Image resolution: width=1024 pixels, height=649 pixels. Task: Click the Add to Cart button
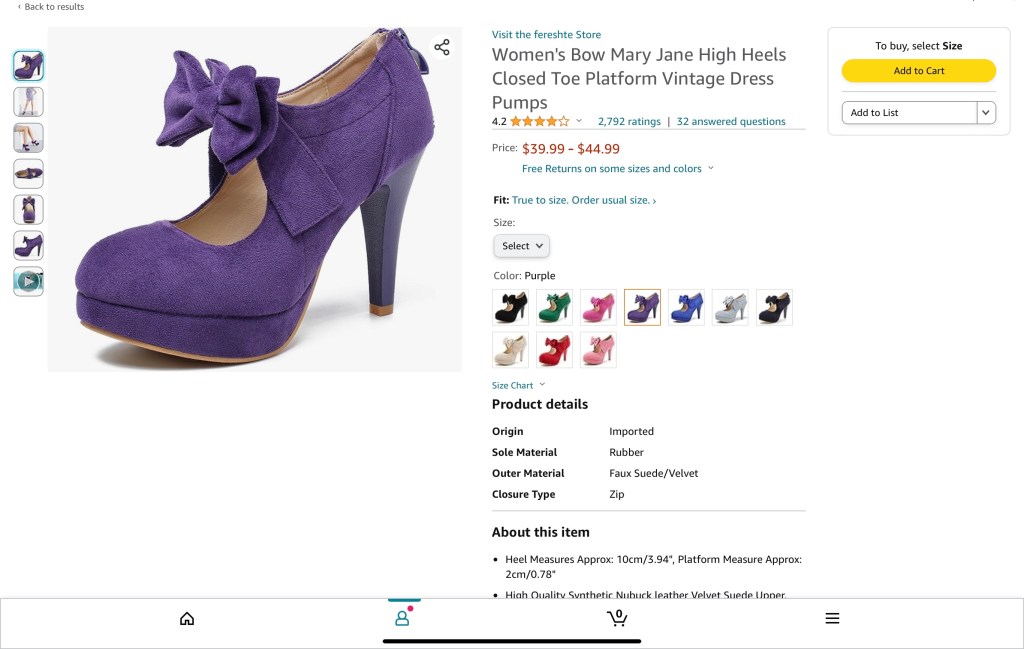tap(918, 71)
